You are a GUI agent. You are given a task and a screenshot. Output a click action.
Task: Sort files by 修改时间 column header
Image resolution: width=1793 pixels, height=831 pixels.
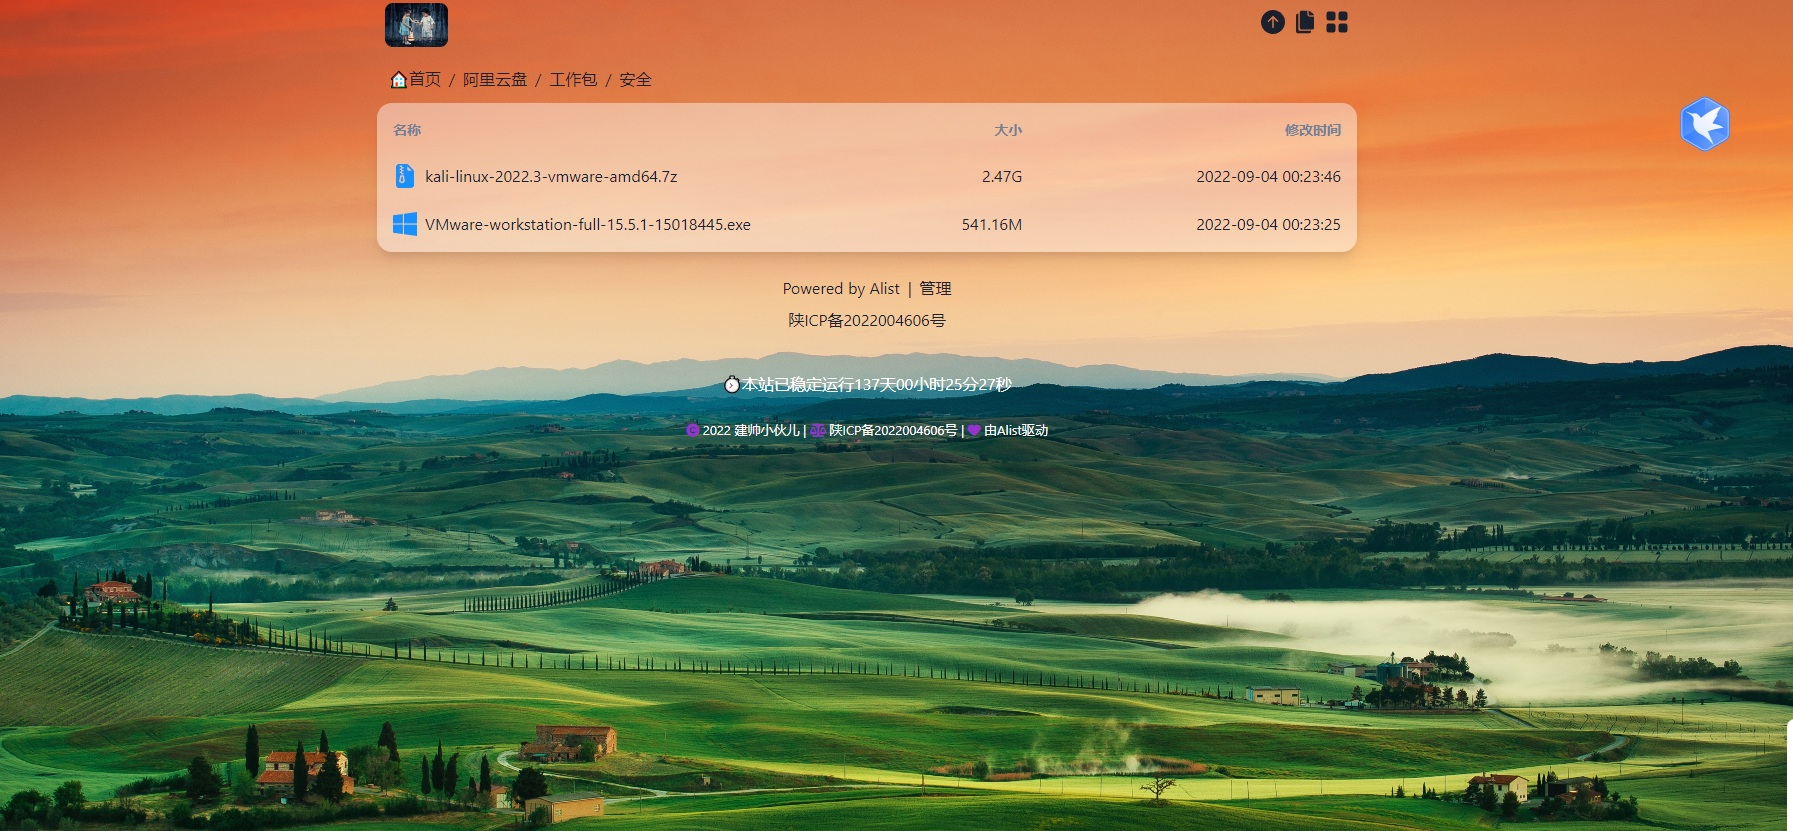coord(1313,130)
